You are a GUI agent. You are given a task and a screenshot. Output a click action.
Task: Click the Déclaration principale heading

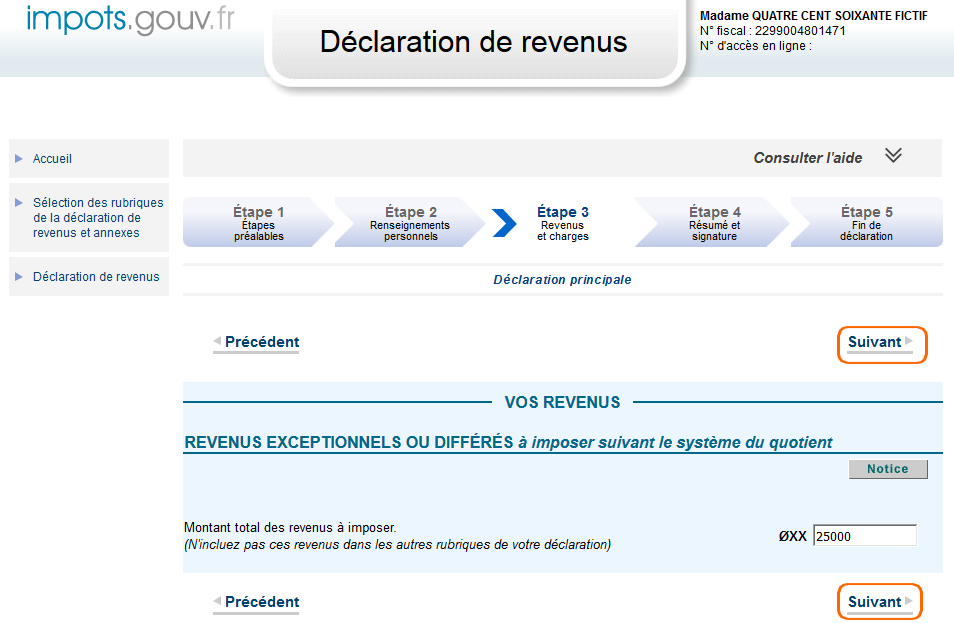(x=562, y=280)
